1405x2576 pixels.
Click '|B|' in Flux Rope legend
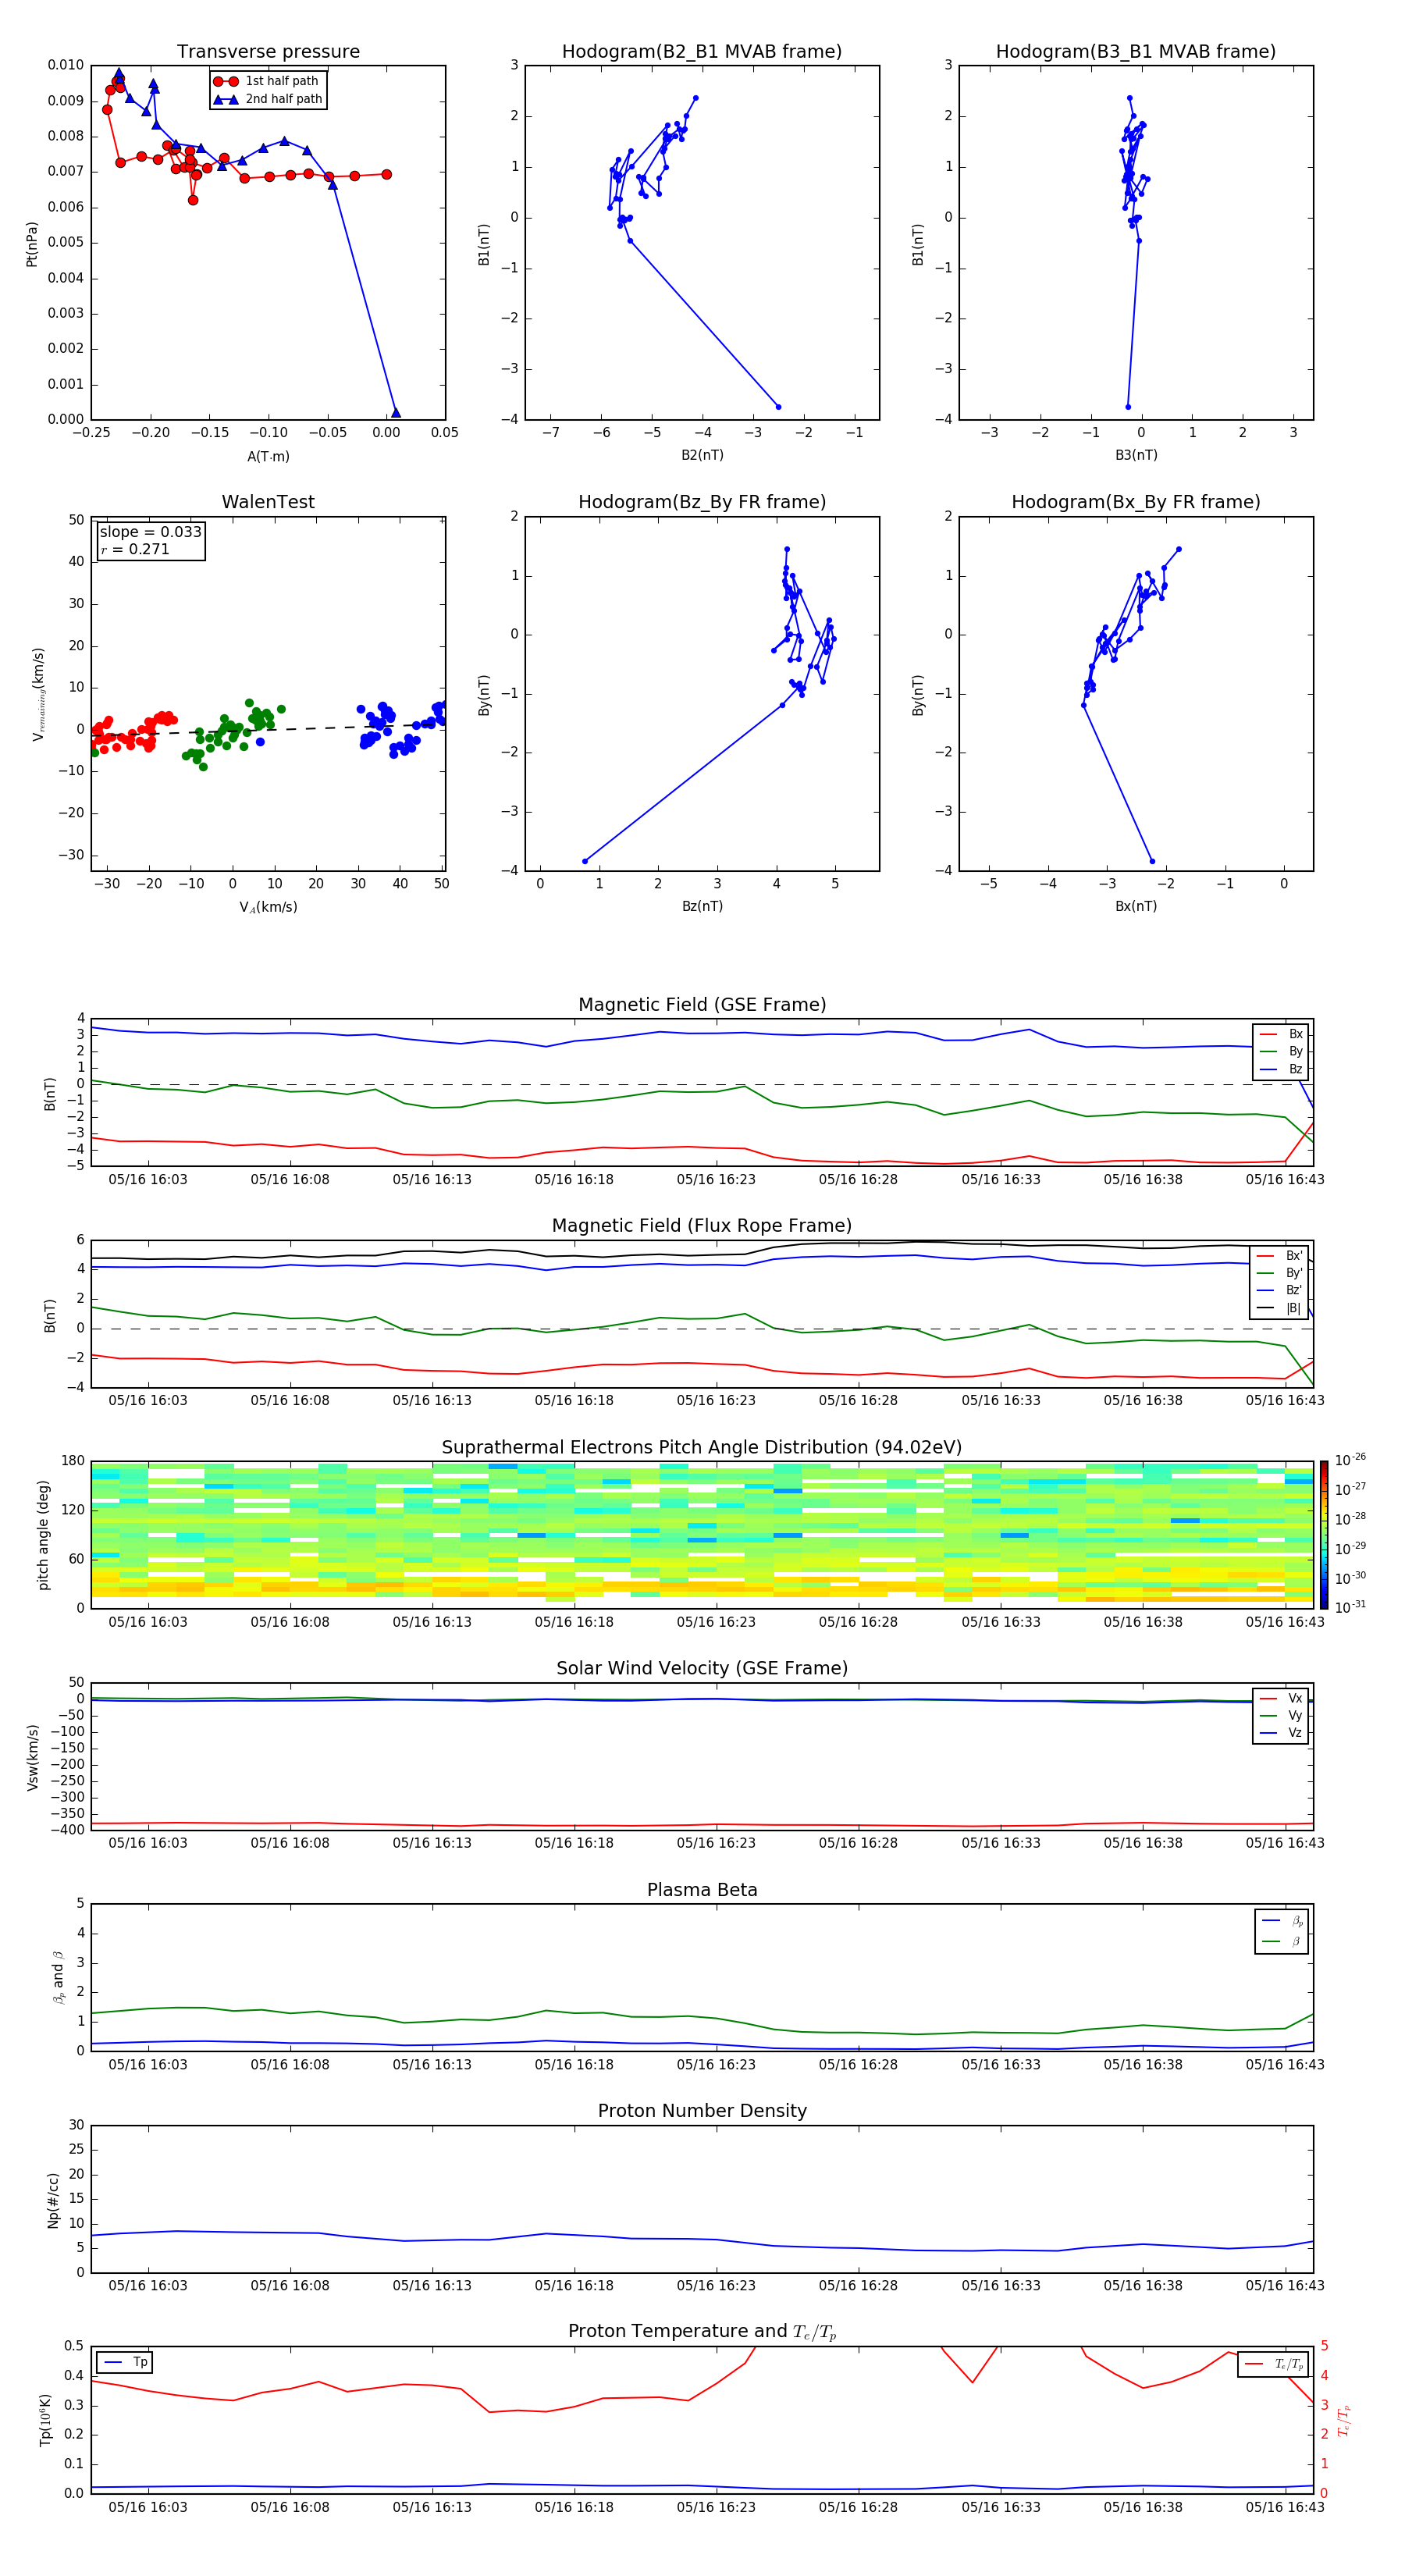[1280, 1308]
